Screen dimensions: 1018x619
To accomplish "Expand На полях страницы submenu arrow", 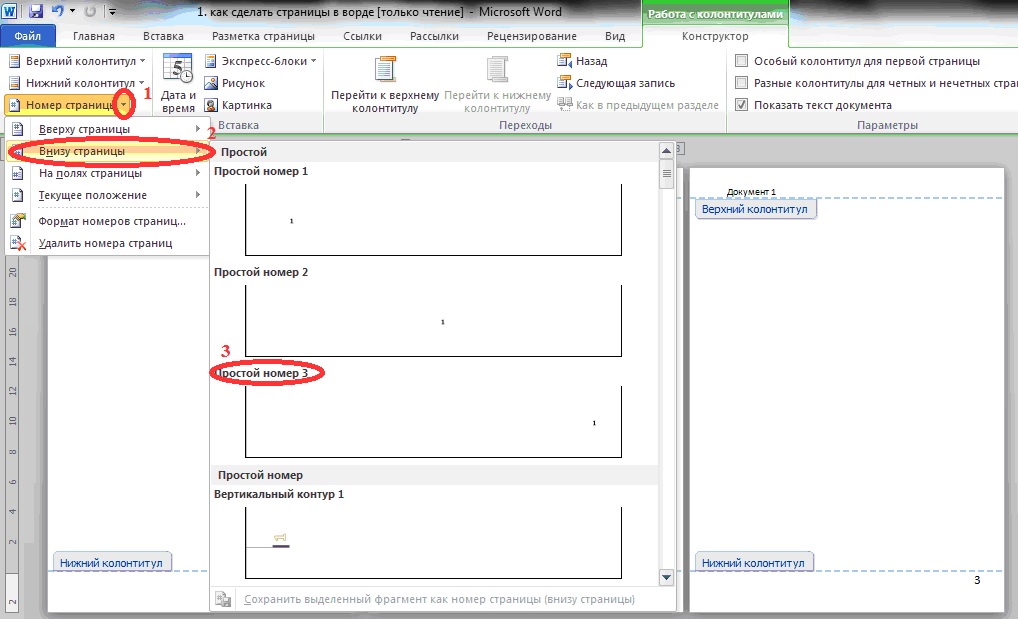I will [x=198, y=173].
